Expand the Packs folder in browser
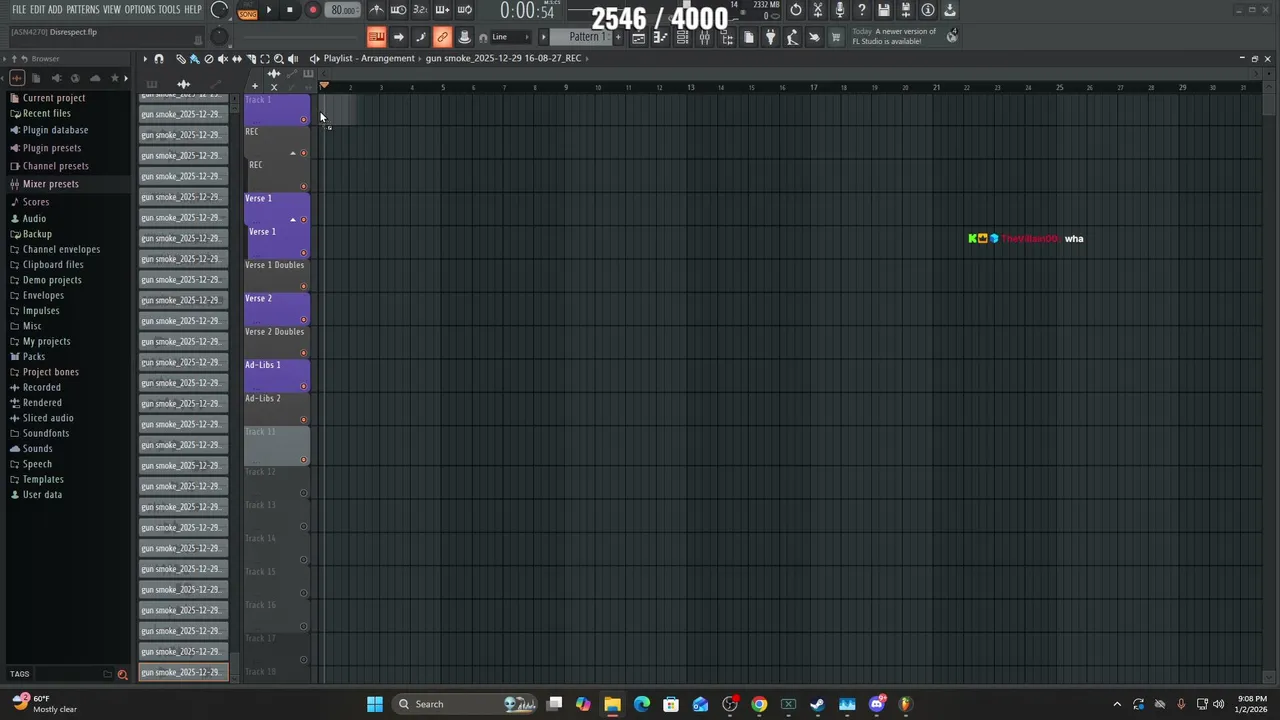The height and width of the screenshot is (720, 1280). [x=34, y=357]
